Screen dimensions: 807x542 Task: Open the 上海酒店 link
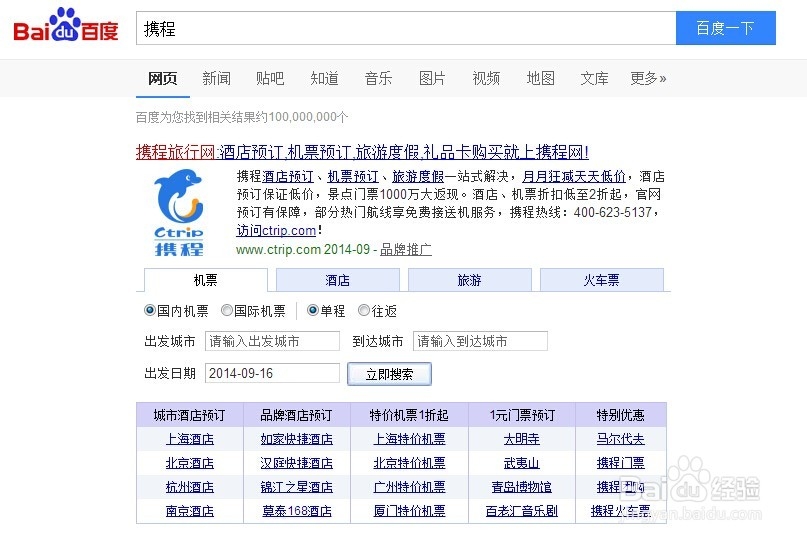click(x=190, y=439)
